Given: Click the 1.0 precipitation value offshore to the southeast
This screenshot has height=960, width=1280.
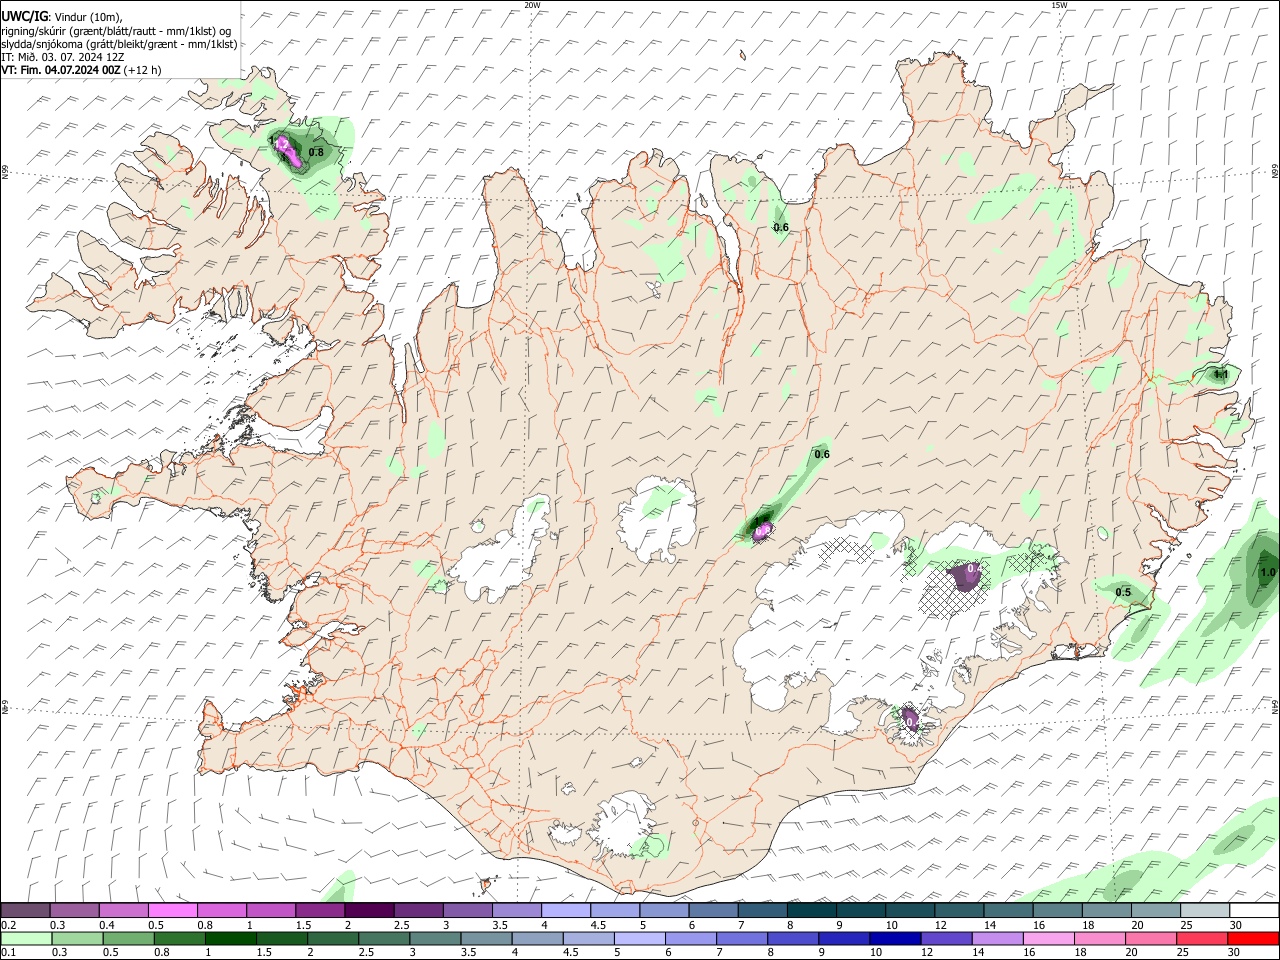Looking at the screenshot, I should [1268, 573].
